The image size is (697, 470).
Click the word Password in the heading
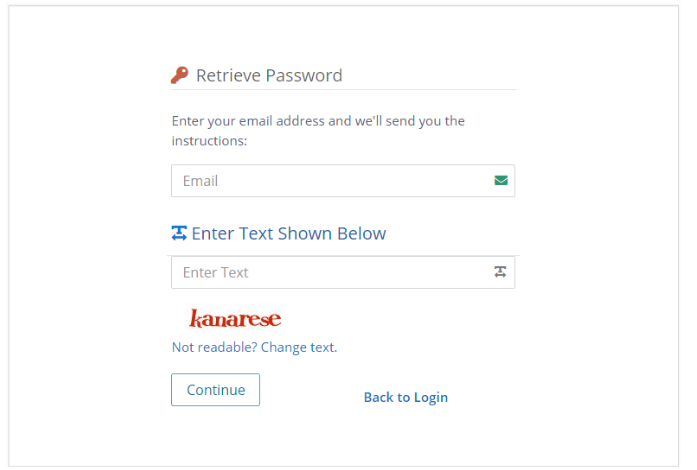pos(303,75)
